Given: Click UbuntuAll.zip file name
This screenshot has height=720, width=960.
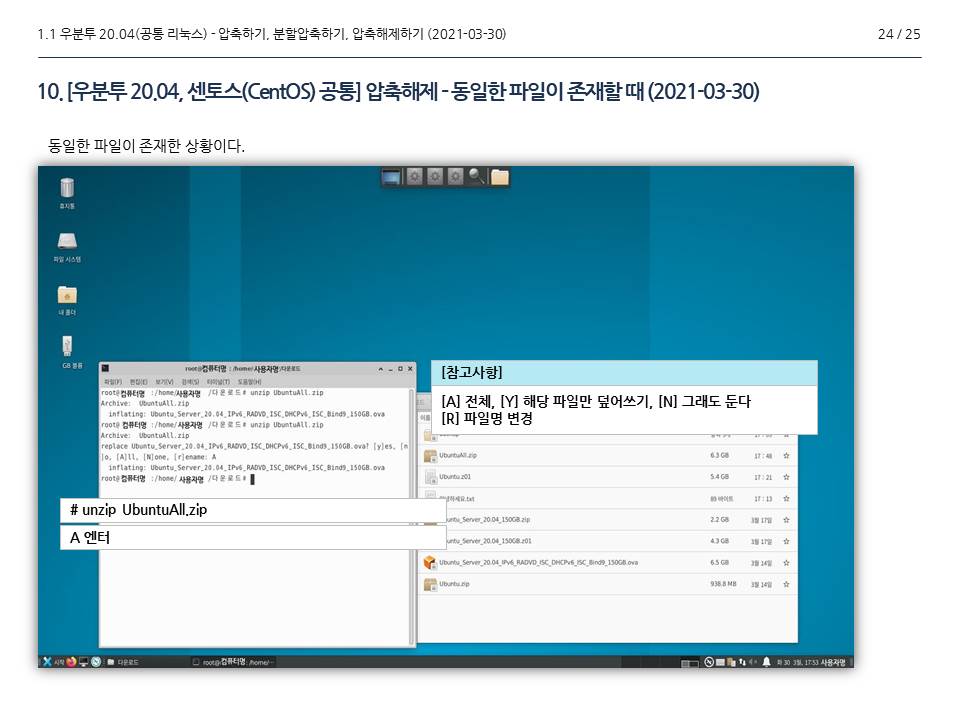Looking at the screenshot, I should [x=457, y=456].
